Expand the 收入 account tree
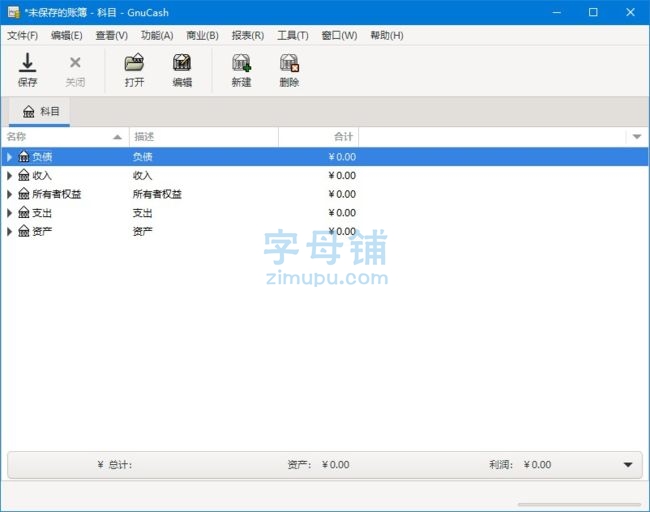Viewport: 650px width, 512px height. coord(9,175)
